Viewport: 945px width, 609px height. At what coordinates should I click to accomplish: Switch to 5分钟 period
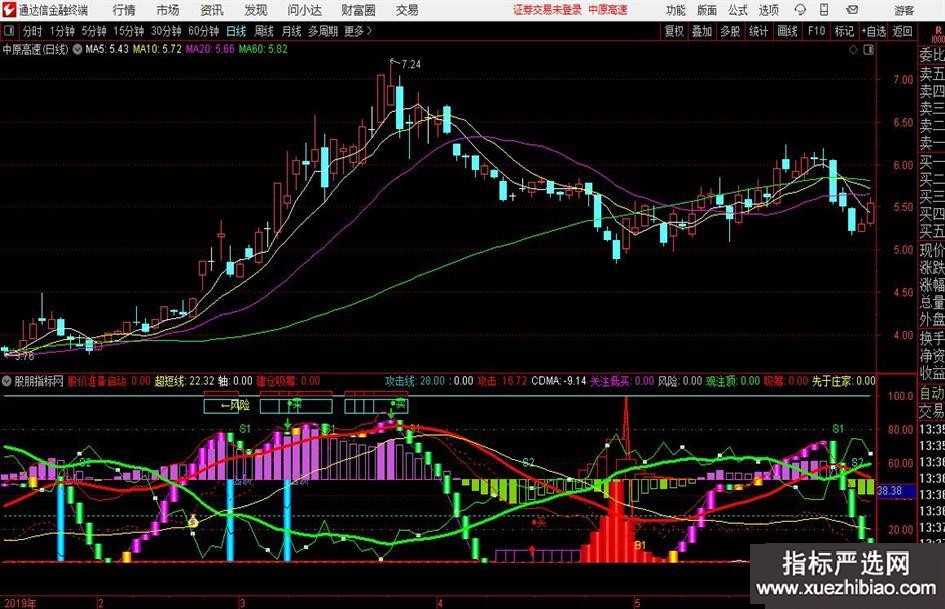click(x=94, y=31)
